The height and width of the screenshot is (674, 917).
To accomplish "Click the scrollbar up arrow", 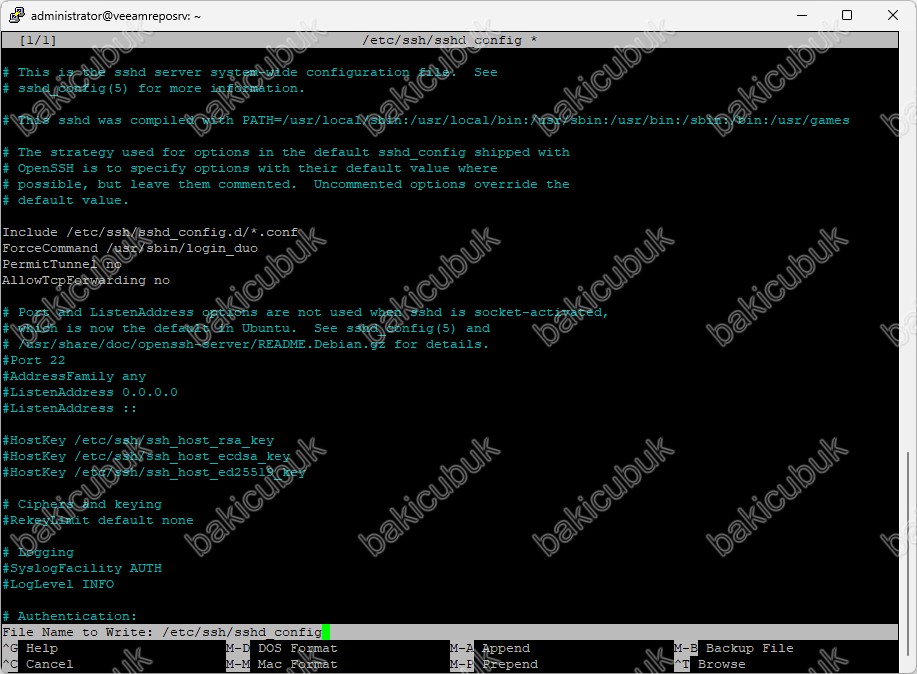I will [907, 40].
